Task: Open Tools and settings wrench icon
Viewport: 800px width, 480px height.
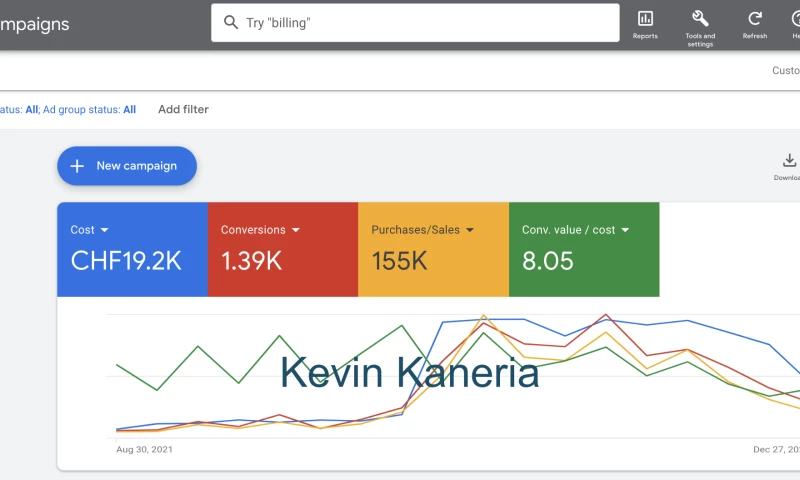Action: [700, 18]
